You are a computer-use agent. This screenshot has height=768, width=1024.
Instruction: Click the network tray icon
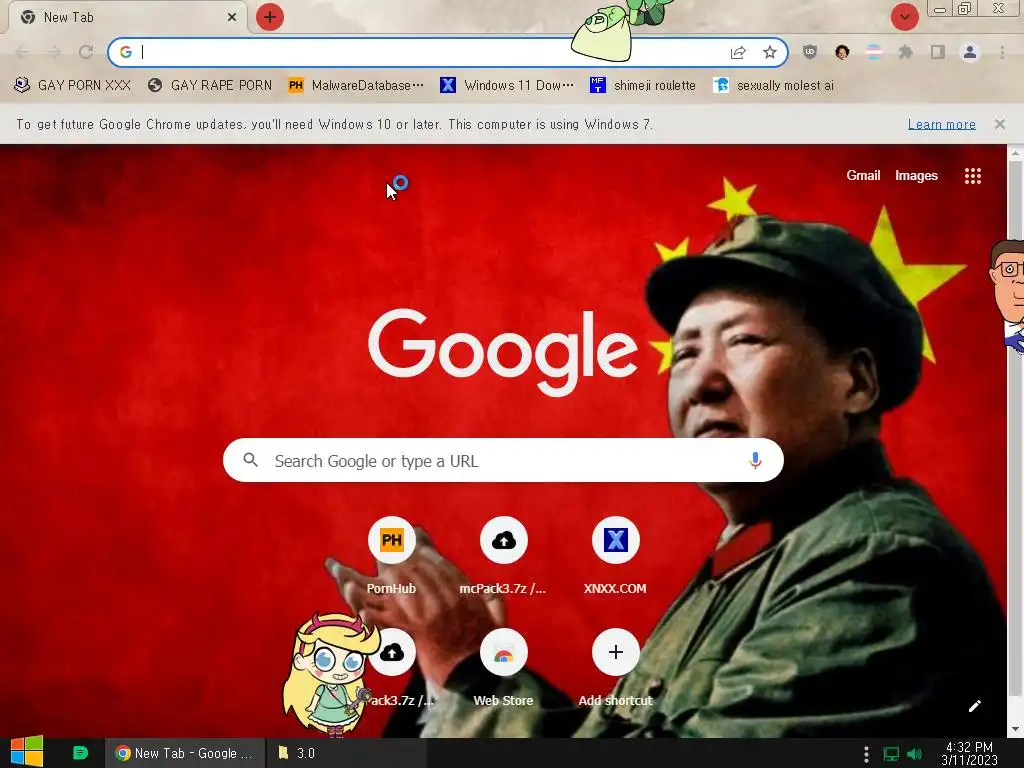pyautogui.click(x=891, y=754)
